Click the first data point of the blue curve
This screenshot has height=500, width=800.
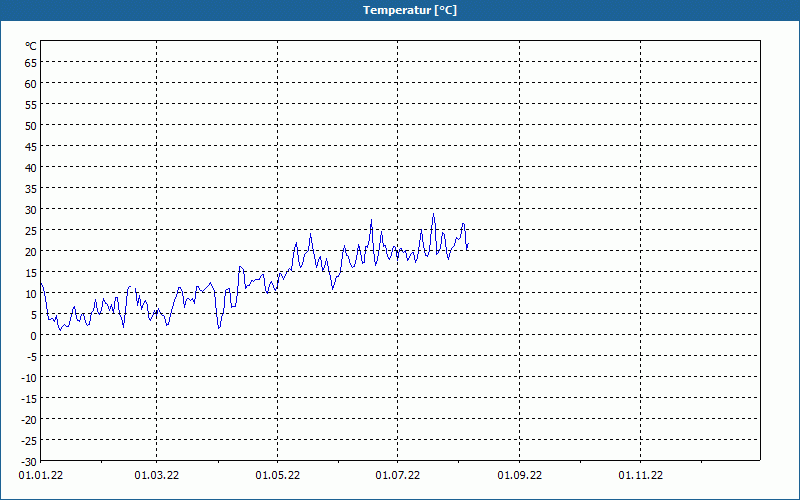click(41, 282)
